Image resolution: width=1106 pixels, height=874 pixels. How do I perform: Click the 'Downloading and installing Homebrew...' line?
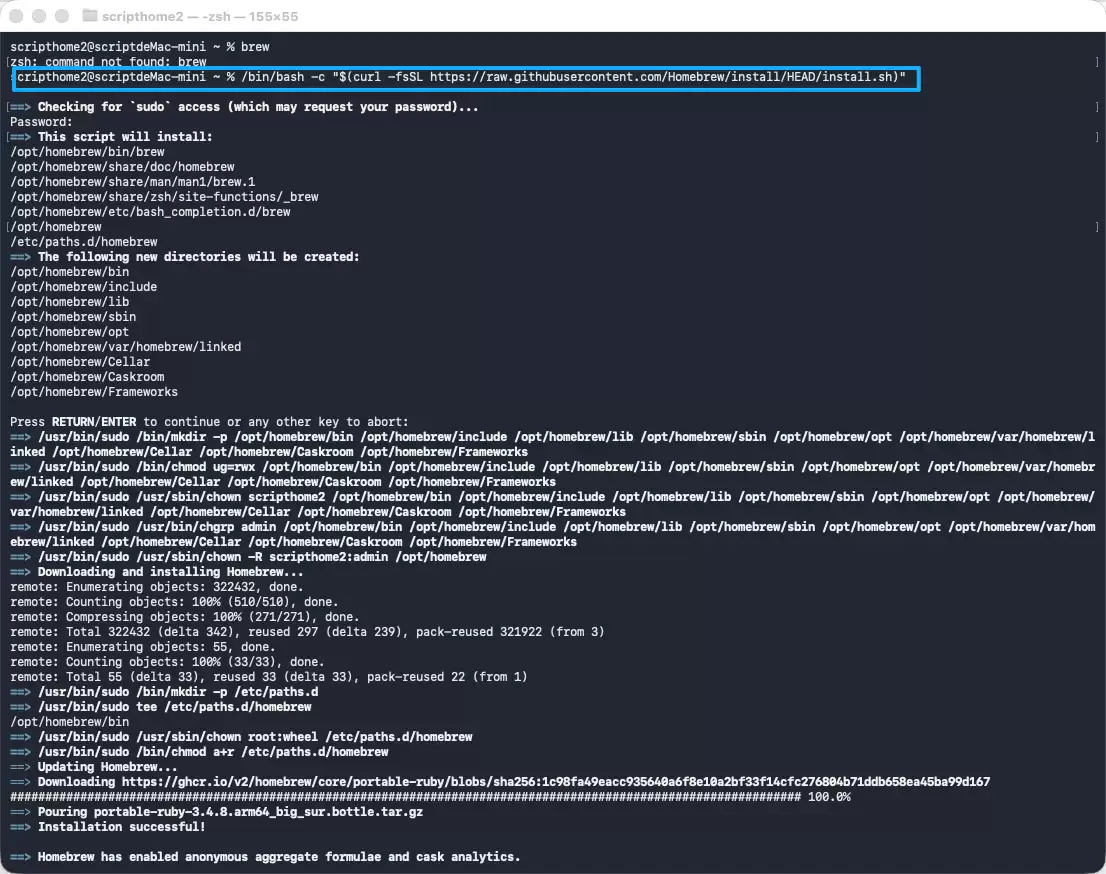(x=170, y=572)
